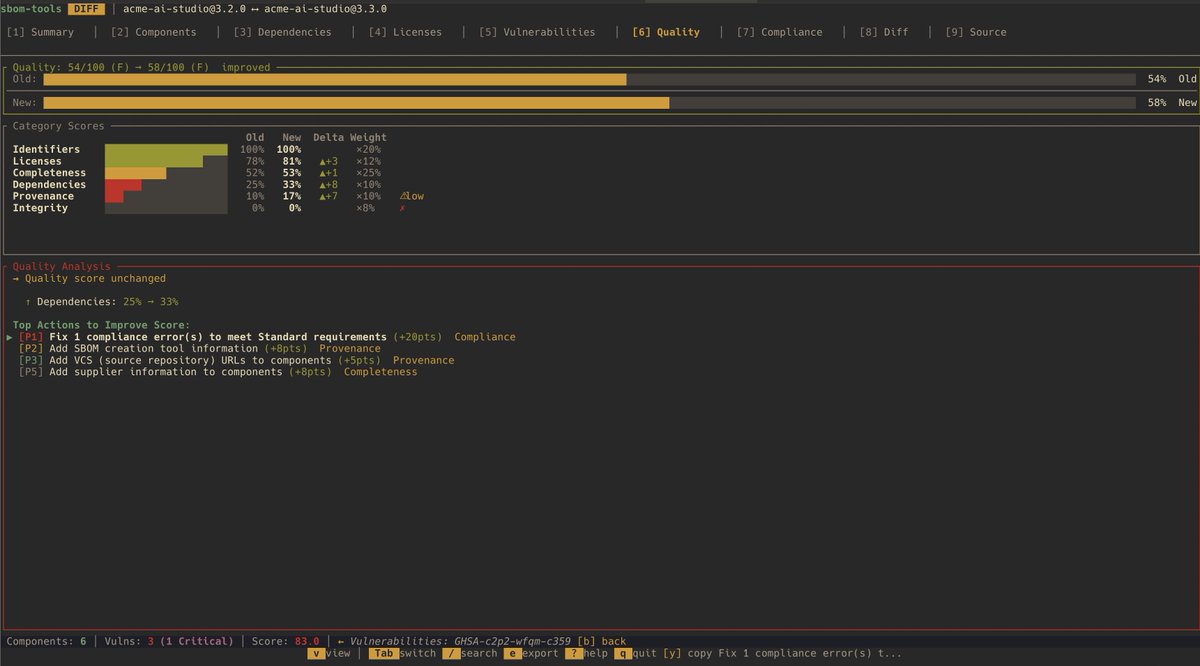
Task: Select P5 Add supplier information action
Action: (218, 372)
